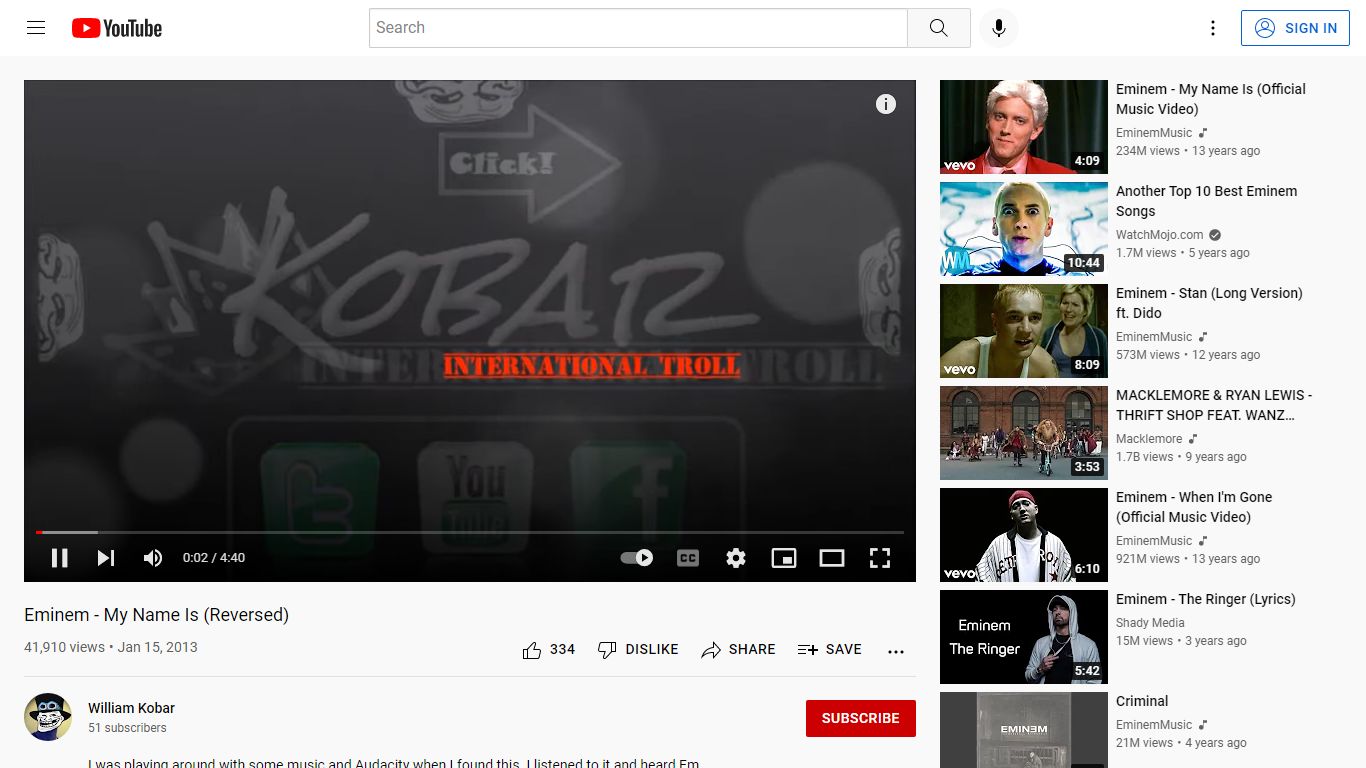Open William Kobar channel avatar

(x=48, y=717)
